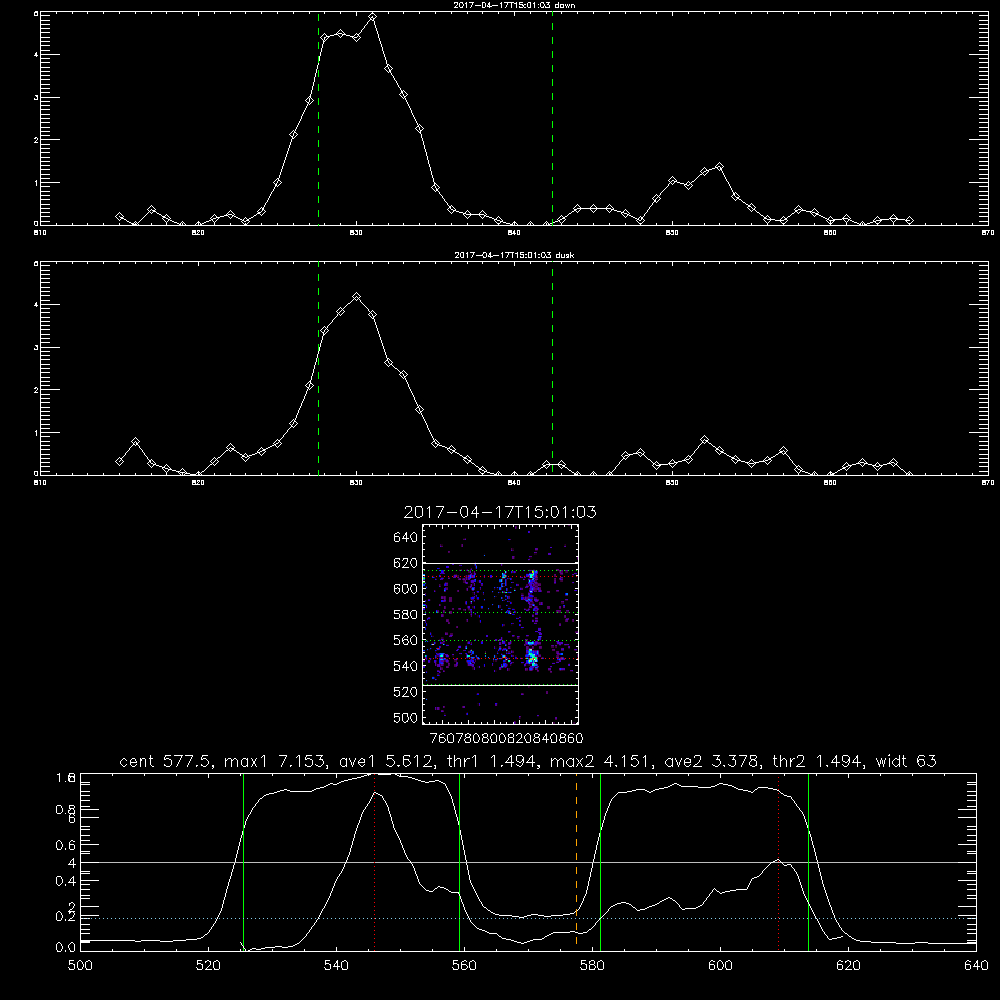Click the x-axis label '580' on the bottom plot
The image size is (1000, 1000).
[x=592, y=966]
